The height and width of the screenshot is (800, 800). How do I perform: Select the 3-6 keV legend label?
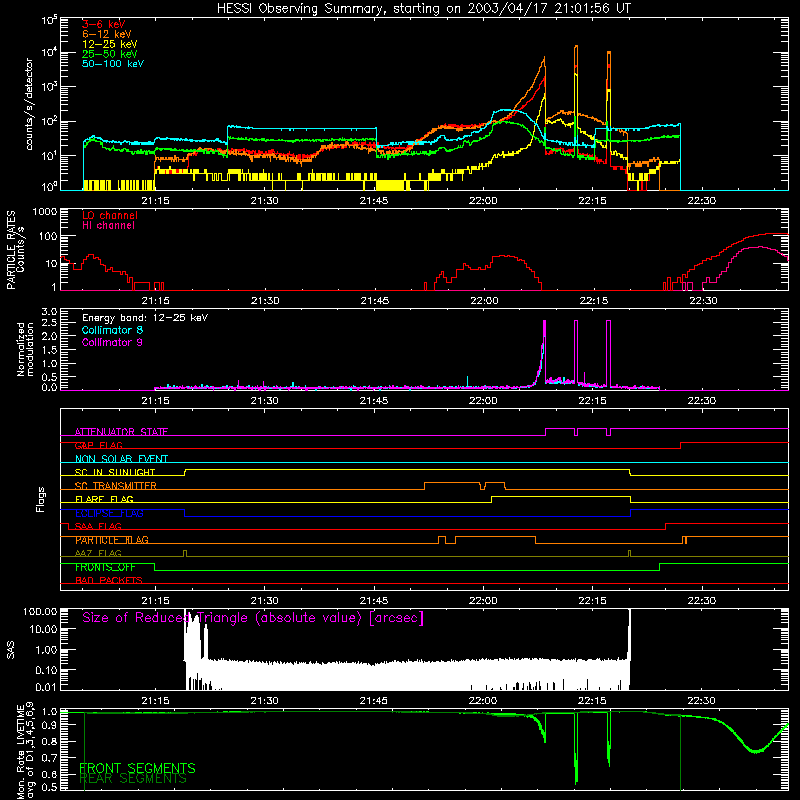pos(104,24)
